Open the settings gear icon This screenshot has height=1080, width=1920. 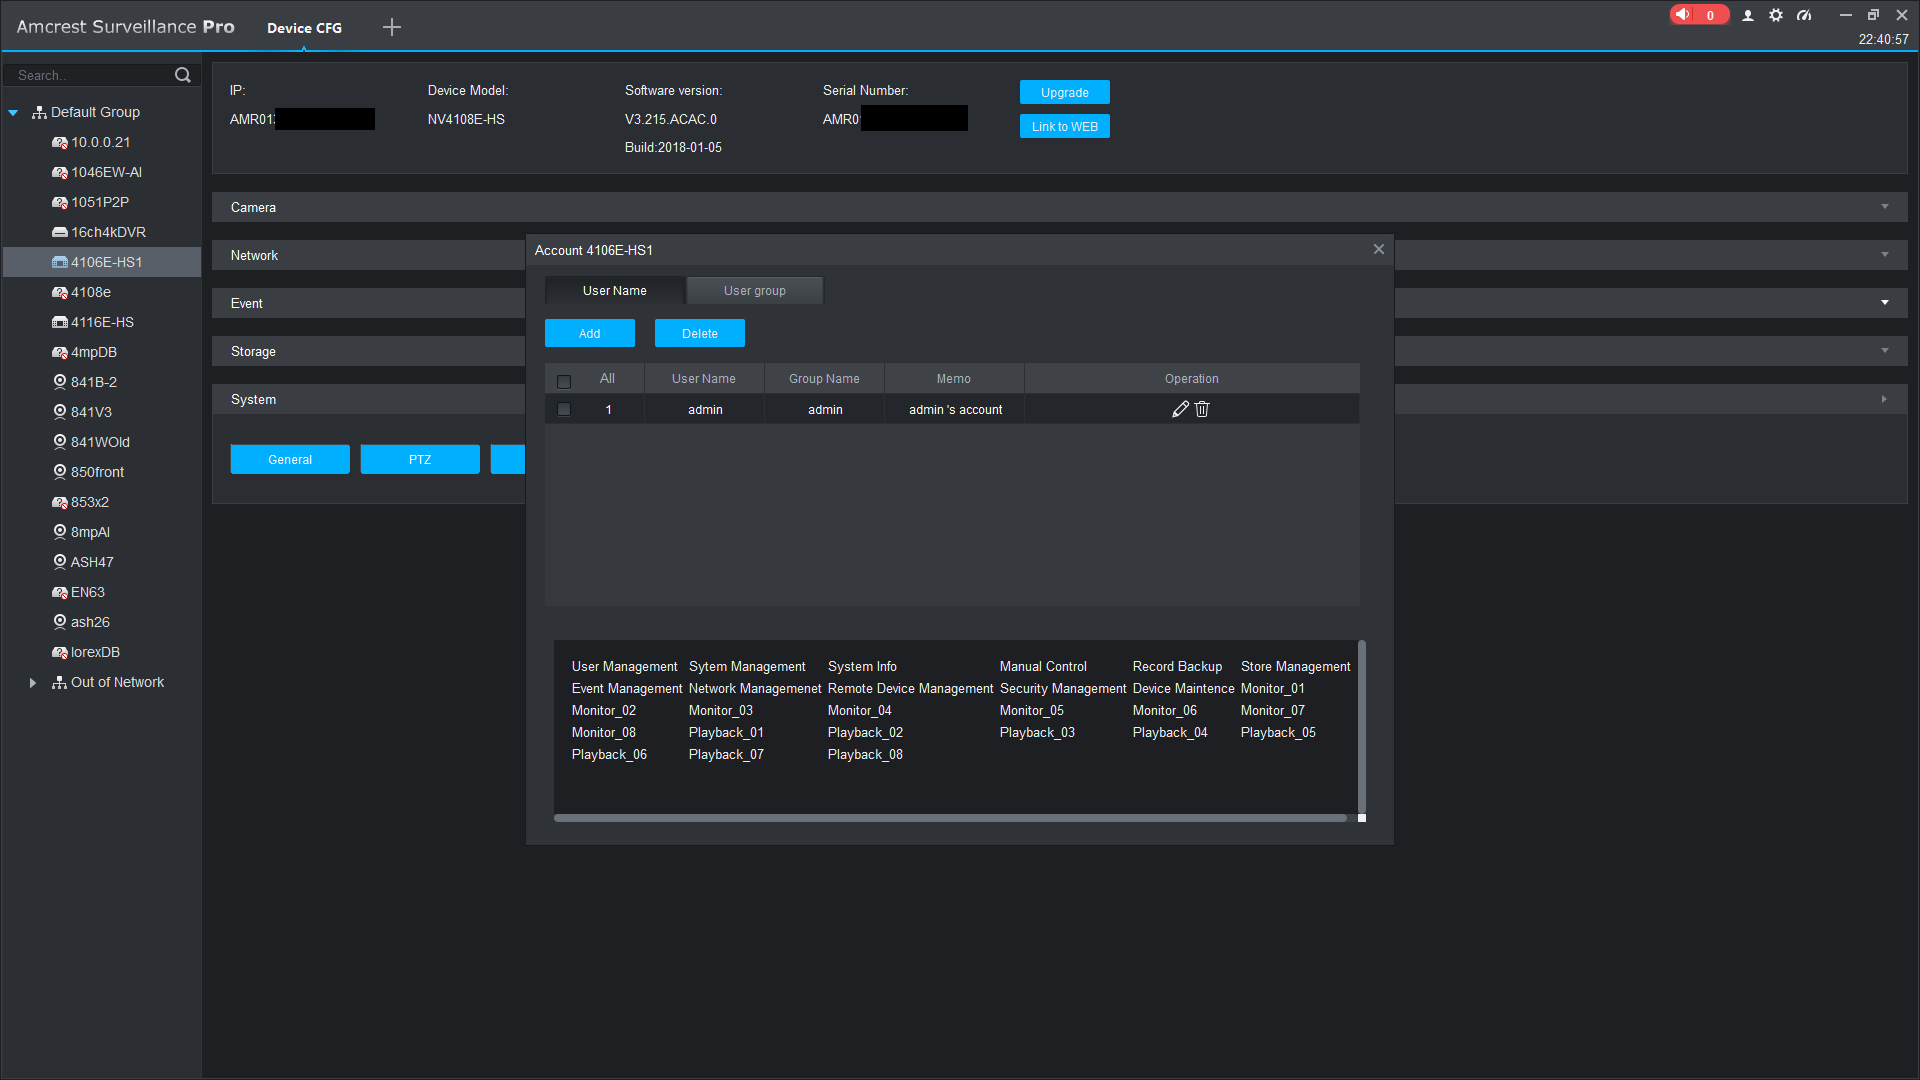tap(1776, 15)
